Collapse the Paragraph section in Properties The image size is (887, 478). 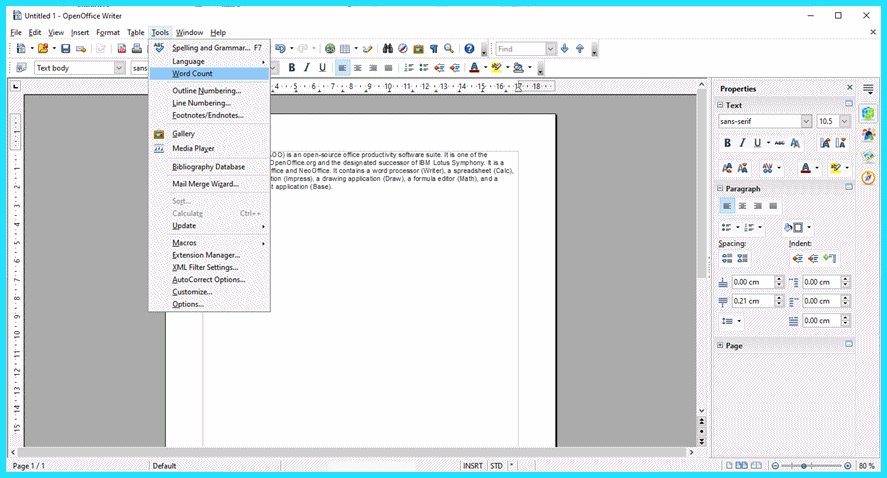pos(720,188)
